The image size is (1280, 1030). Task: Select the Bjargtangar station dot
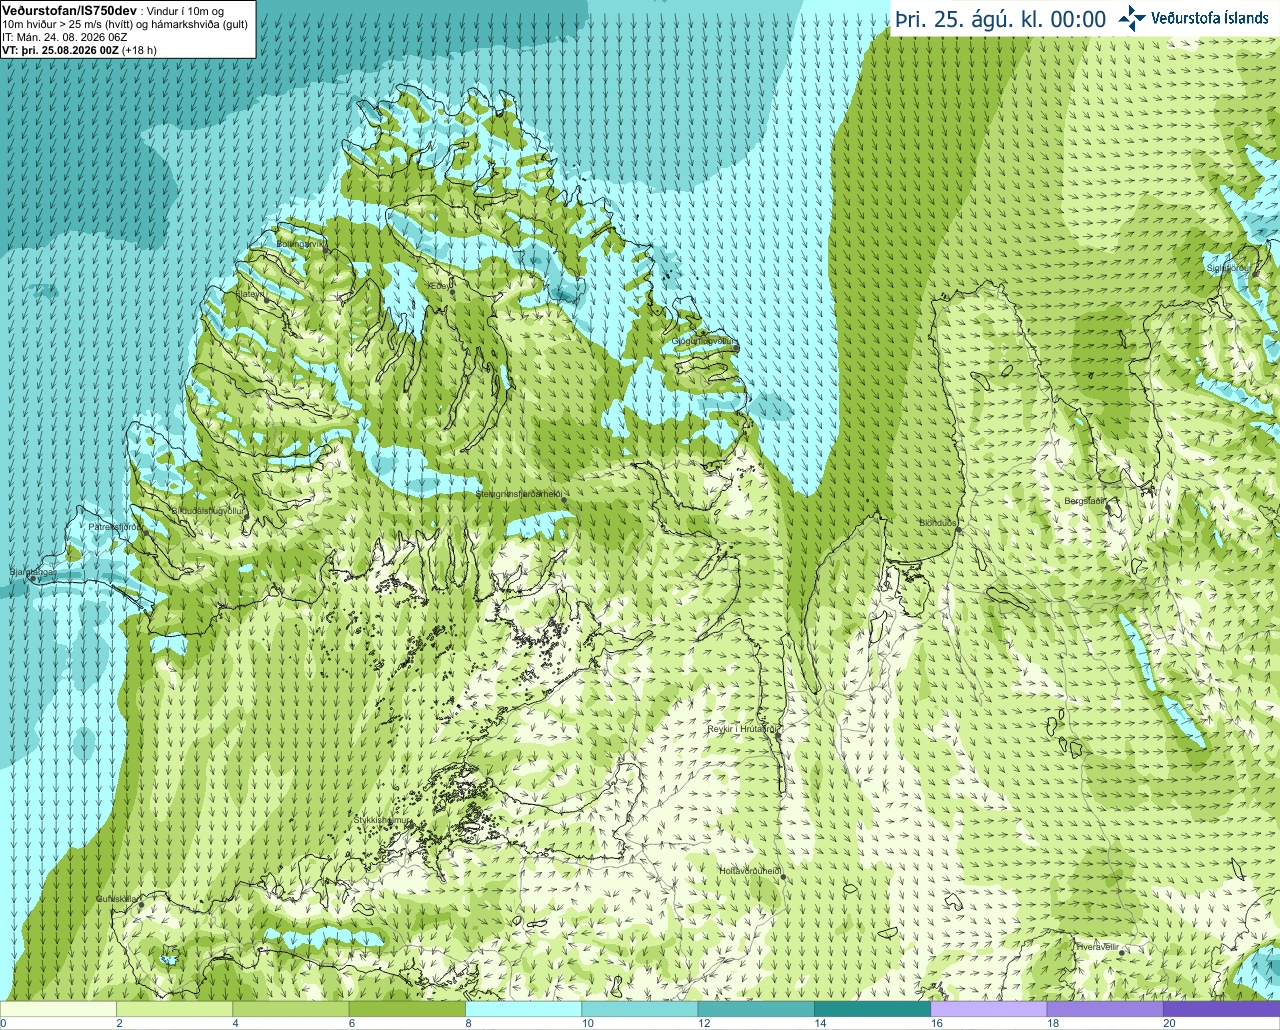pyautogui.click(x=33, y=578)
